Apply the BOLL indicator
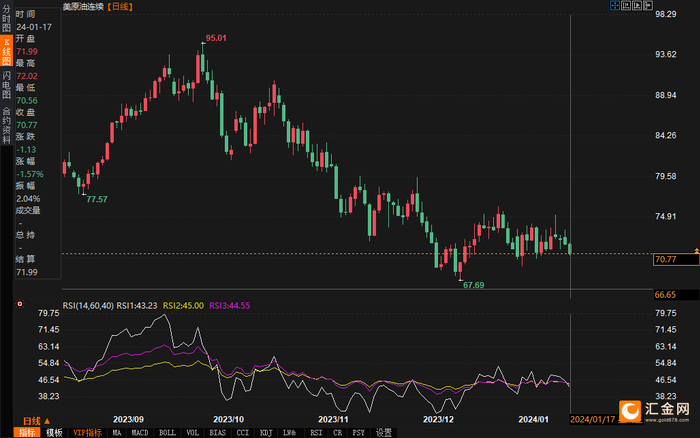Viewport: 700px width, 438px height. pos(167,433)
